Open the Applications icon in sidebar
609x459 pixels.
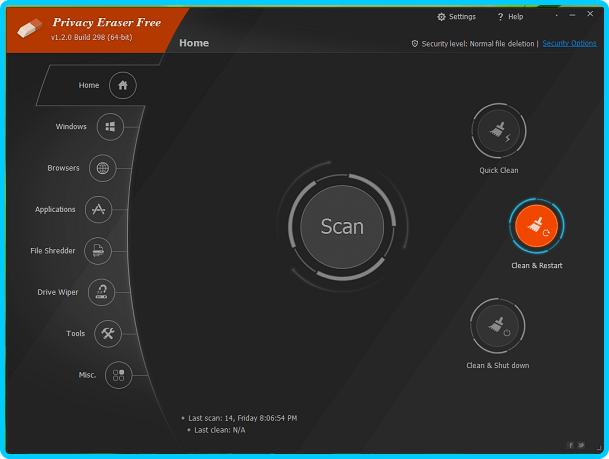(x=98, y=209)
